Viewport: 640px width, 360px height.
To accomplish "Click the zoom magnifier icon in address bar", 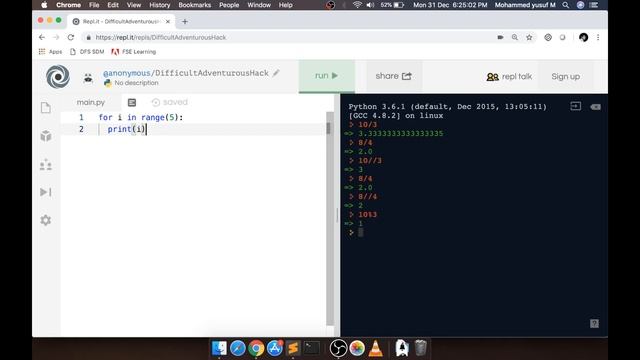I will point(515,37).
